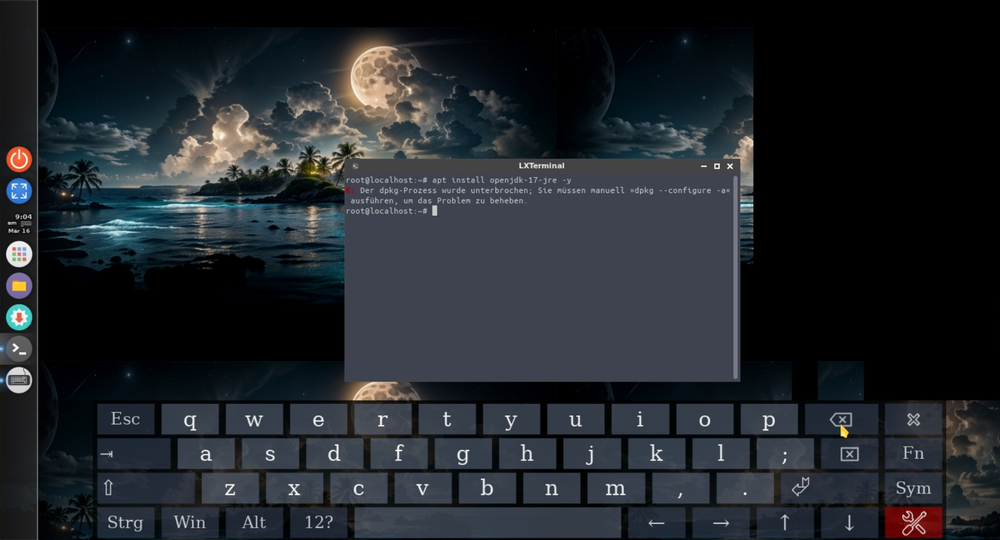Click the red power icon in the dock
This screenshot has width=1000, height=540.
(19, 158)
